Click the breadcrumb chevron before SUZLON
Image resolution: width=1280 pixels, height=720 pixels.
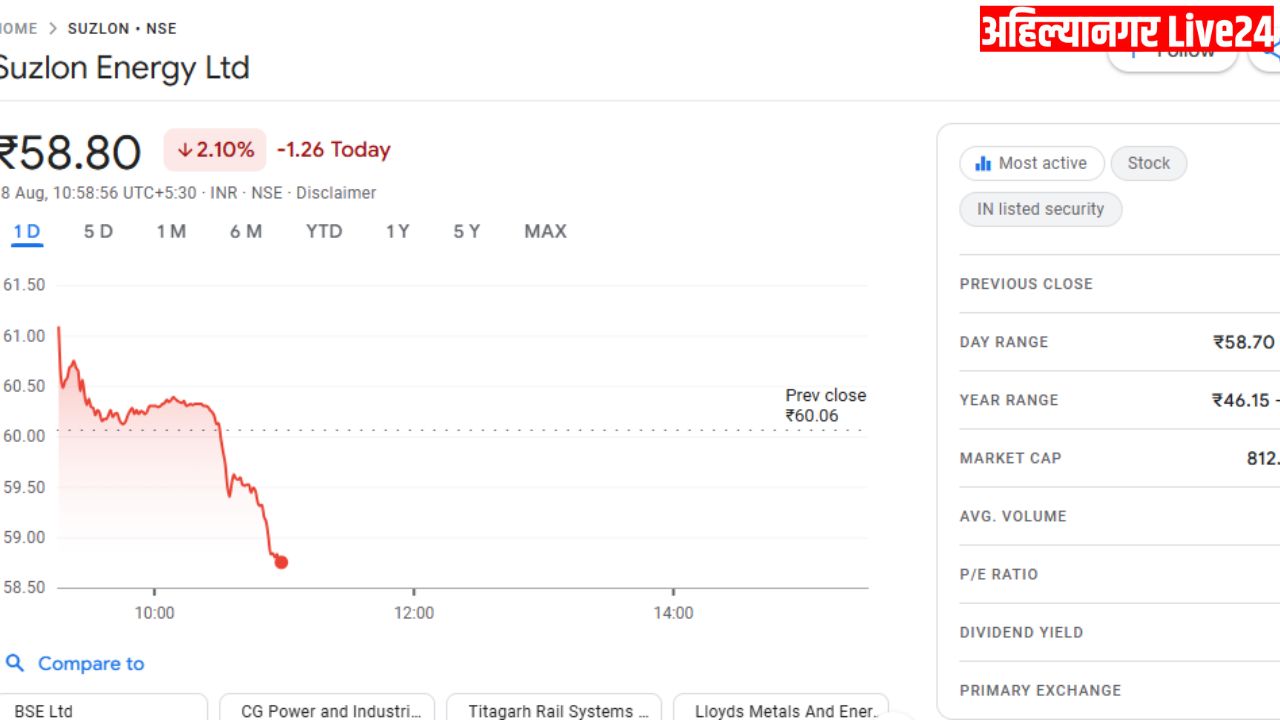(53, 29)
